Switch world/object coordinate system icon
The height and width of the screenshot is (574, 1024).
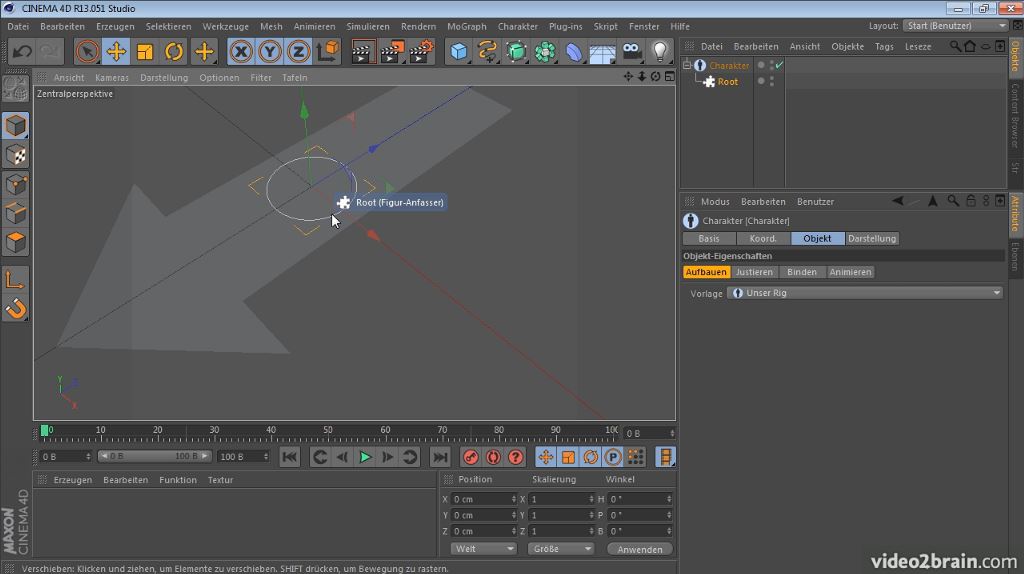pyautogui.click(x=328, y=52)
